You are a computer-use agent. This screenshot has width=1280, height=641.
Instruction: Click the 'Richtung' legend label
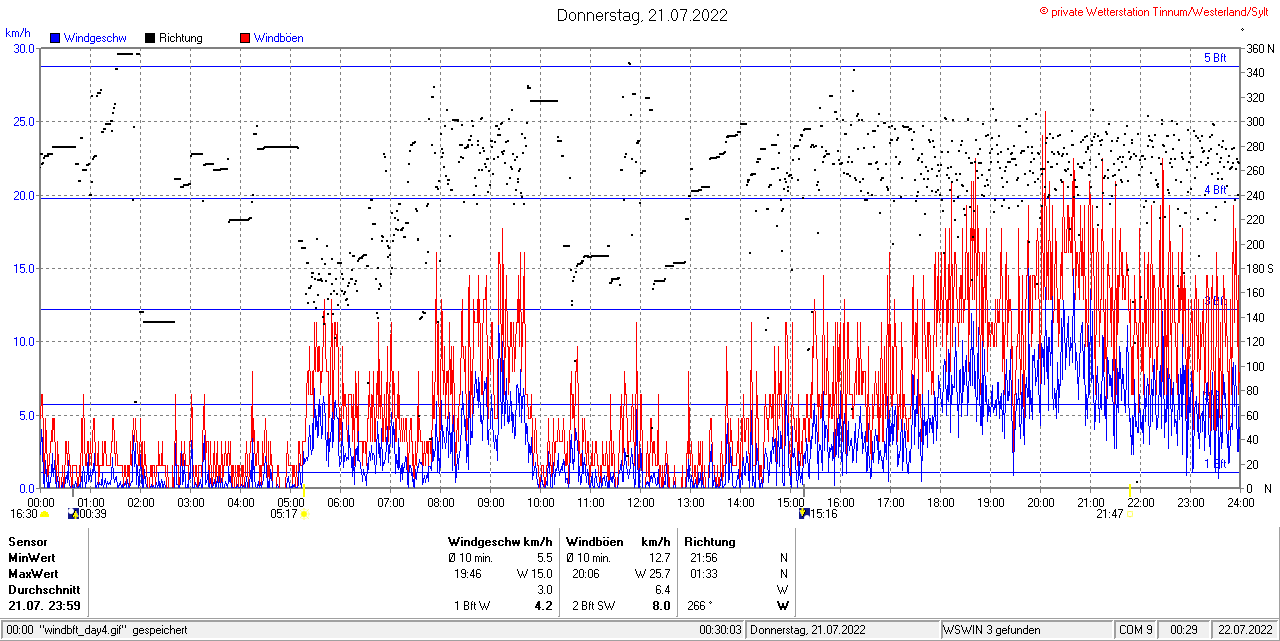coord(180,38)
